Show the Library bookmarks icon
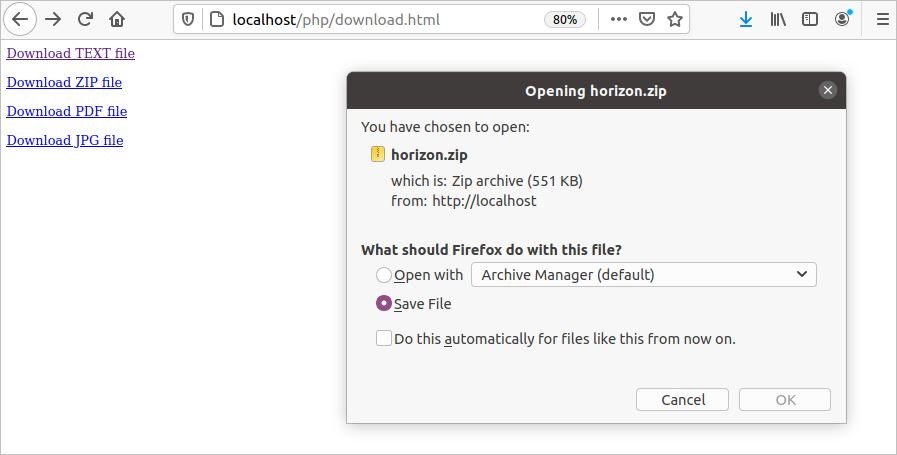This screenshot has width=897, height=455. coord(778,19)
